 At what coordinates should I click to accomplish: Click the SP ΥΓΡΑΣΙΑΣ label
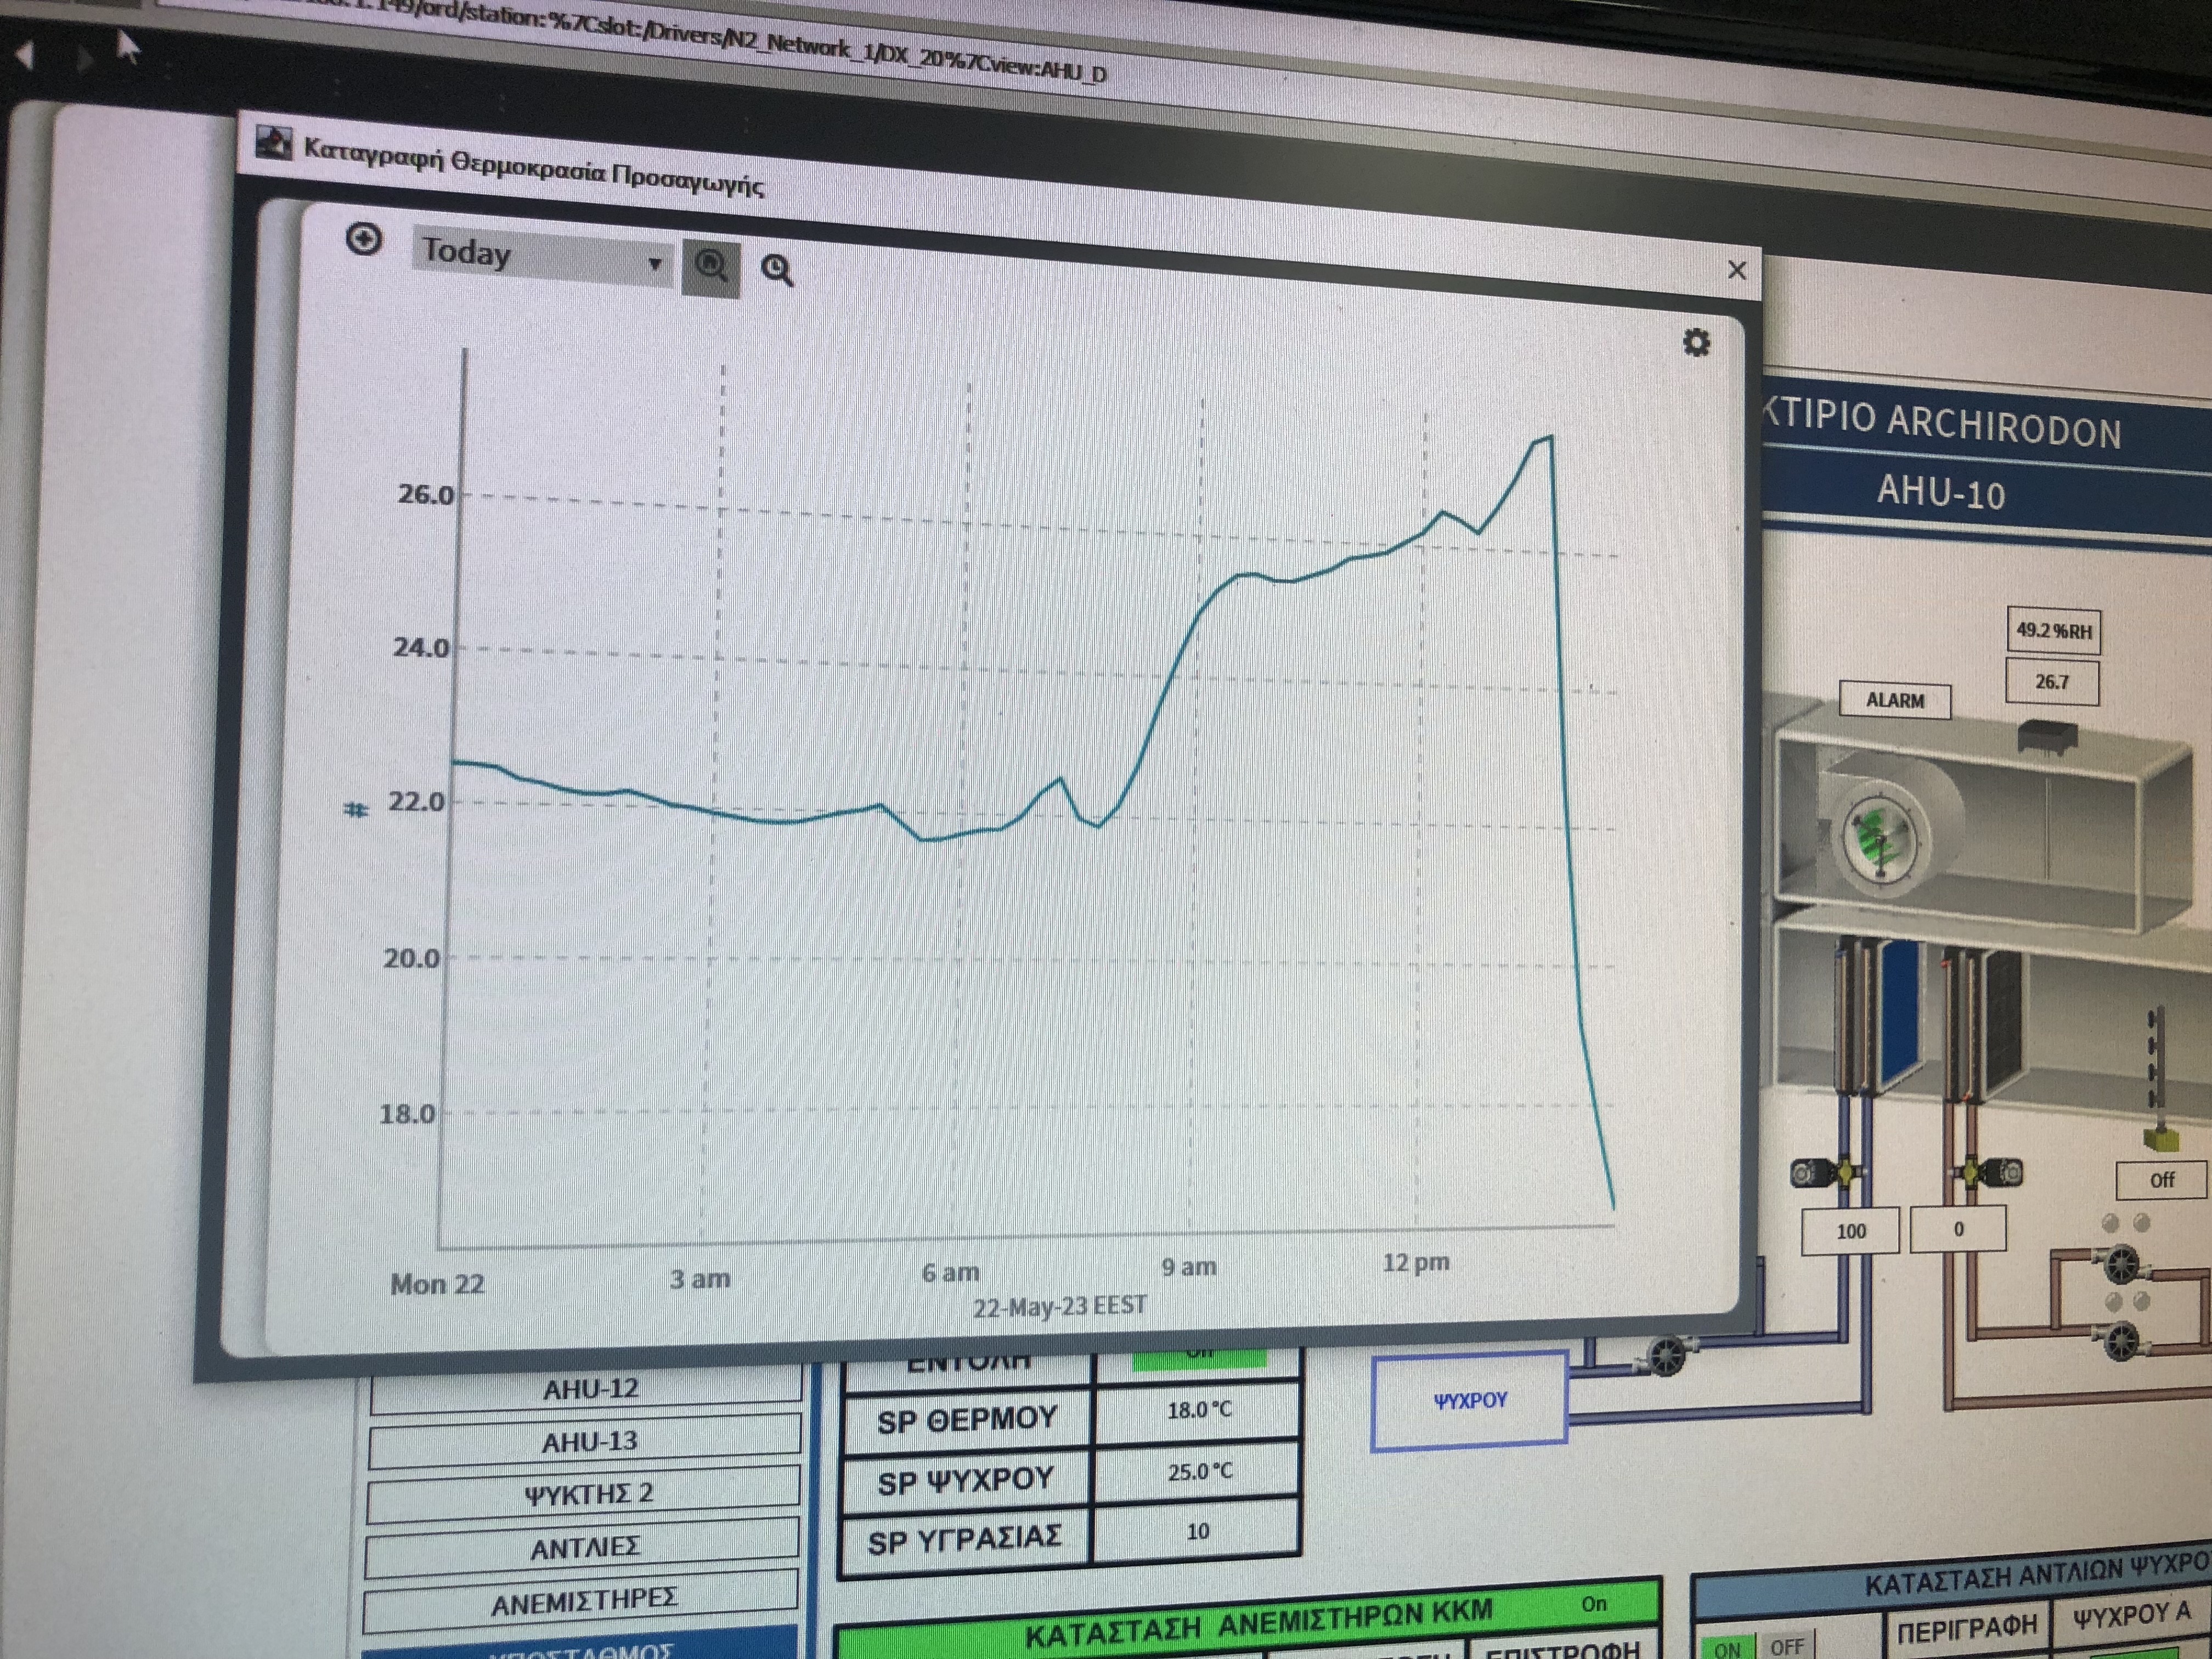[x=965, y=1540]
